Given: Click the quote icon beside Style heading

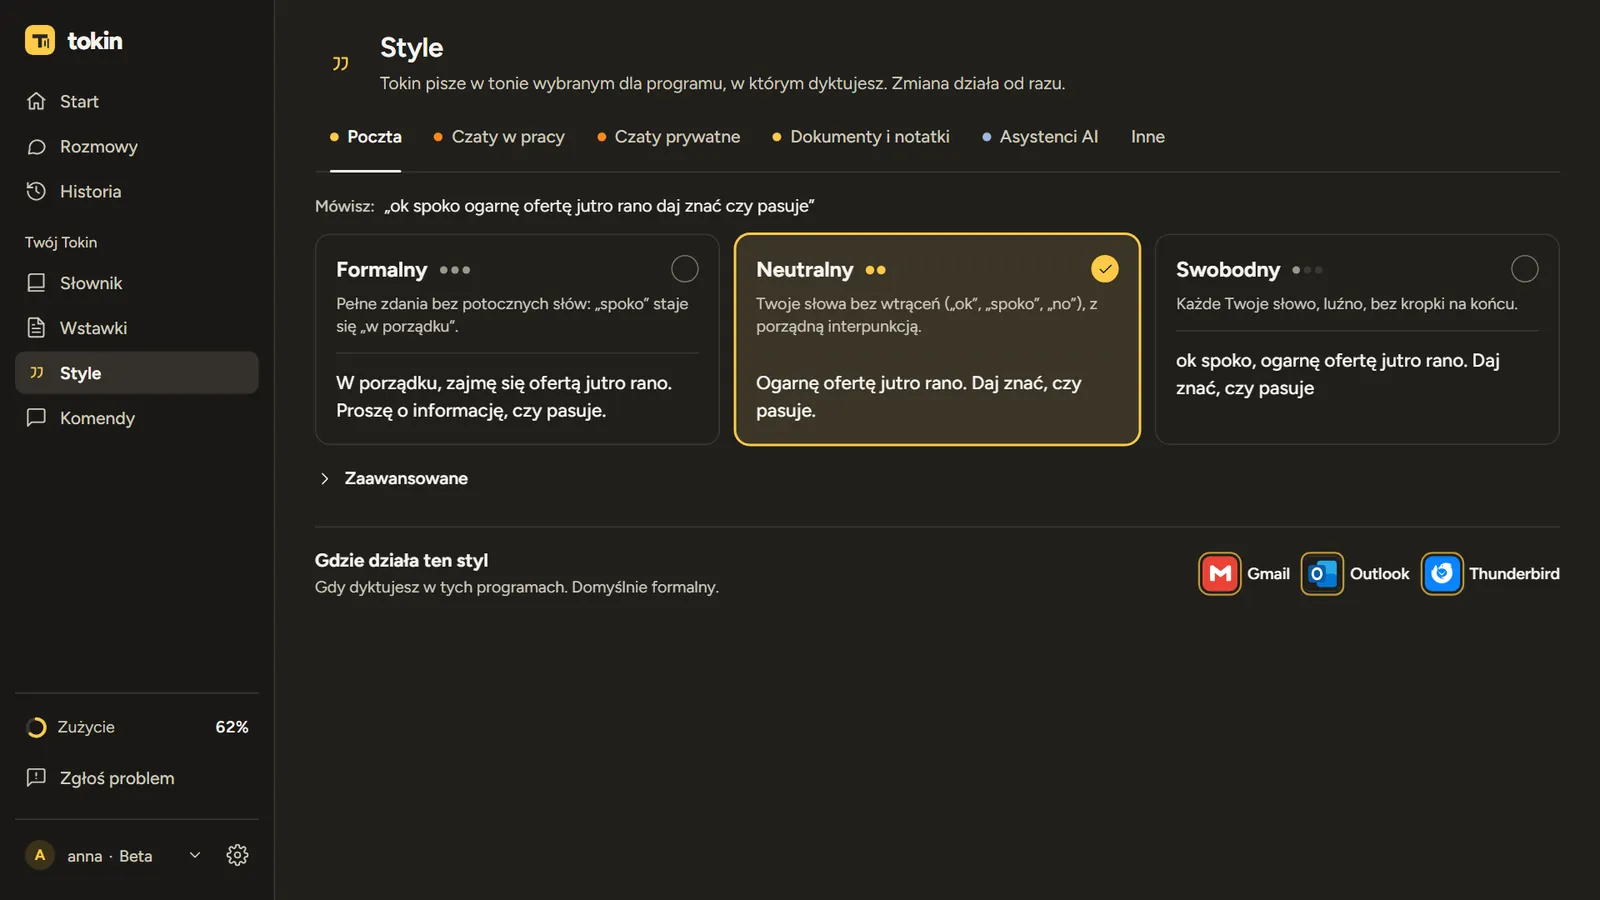Looking at the screenshot, I should 341,64.
